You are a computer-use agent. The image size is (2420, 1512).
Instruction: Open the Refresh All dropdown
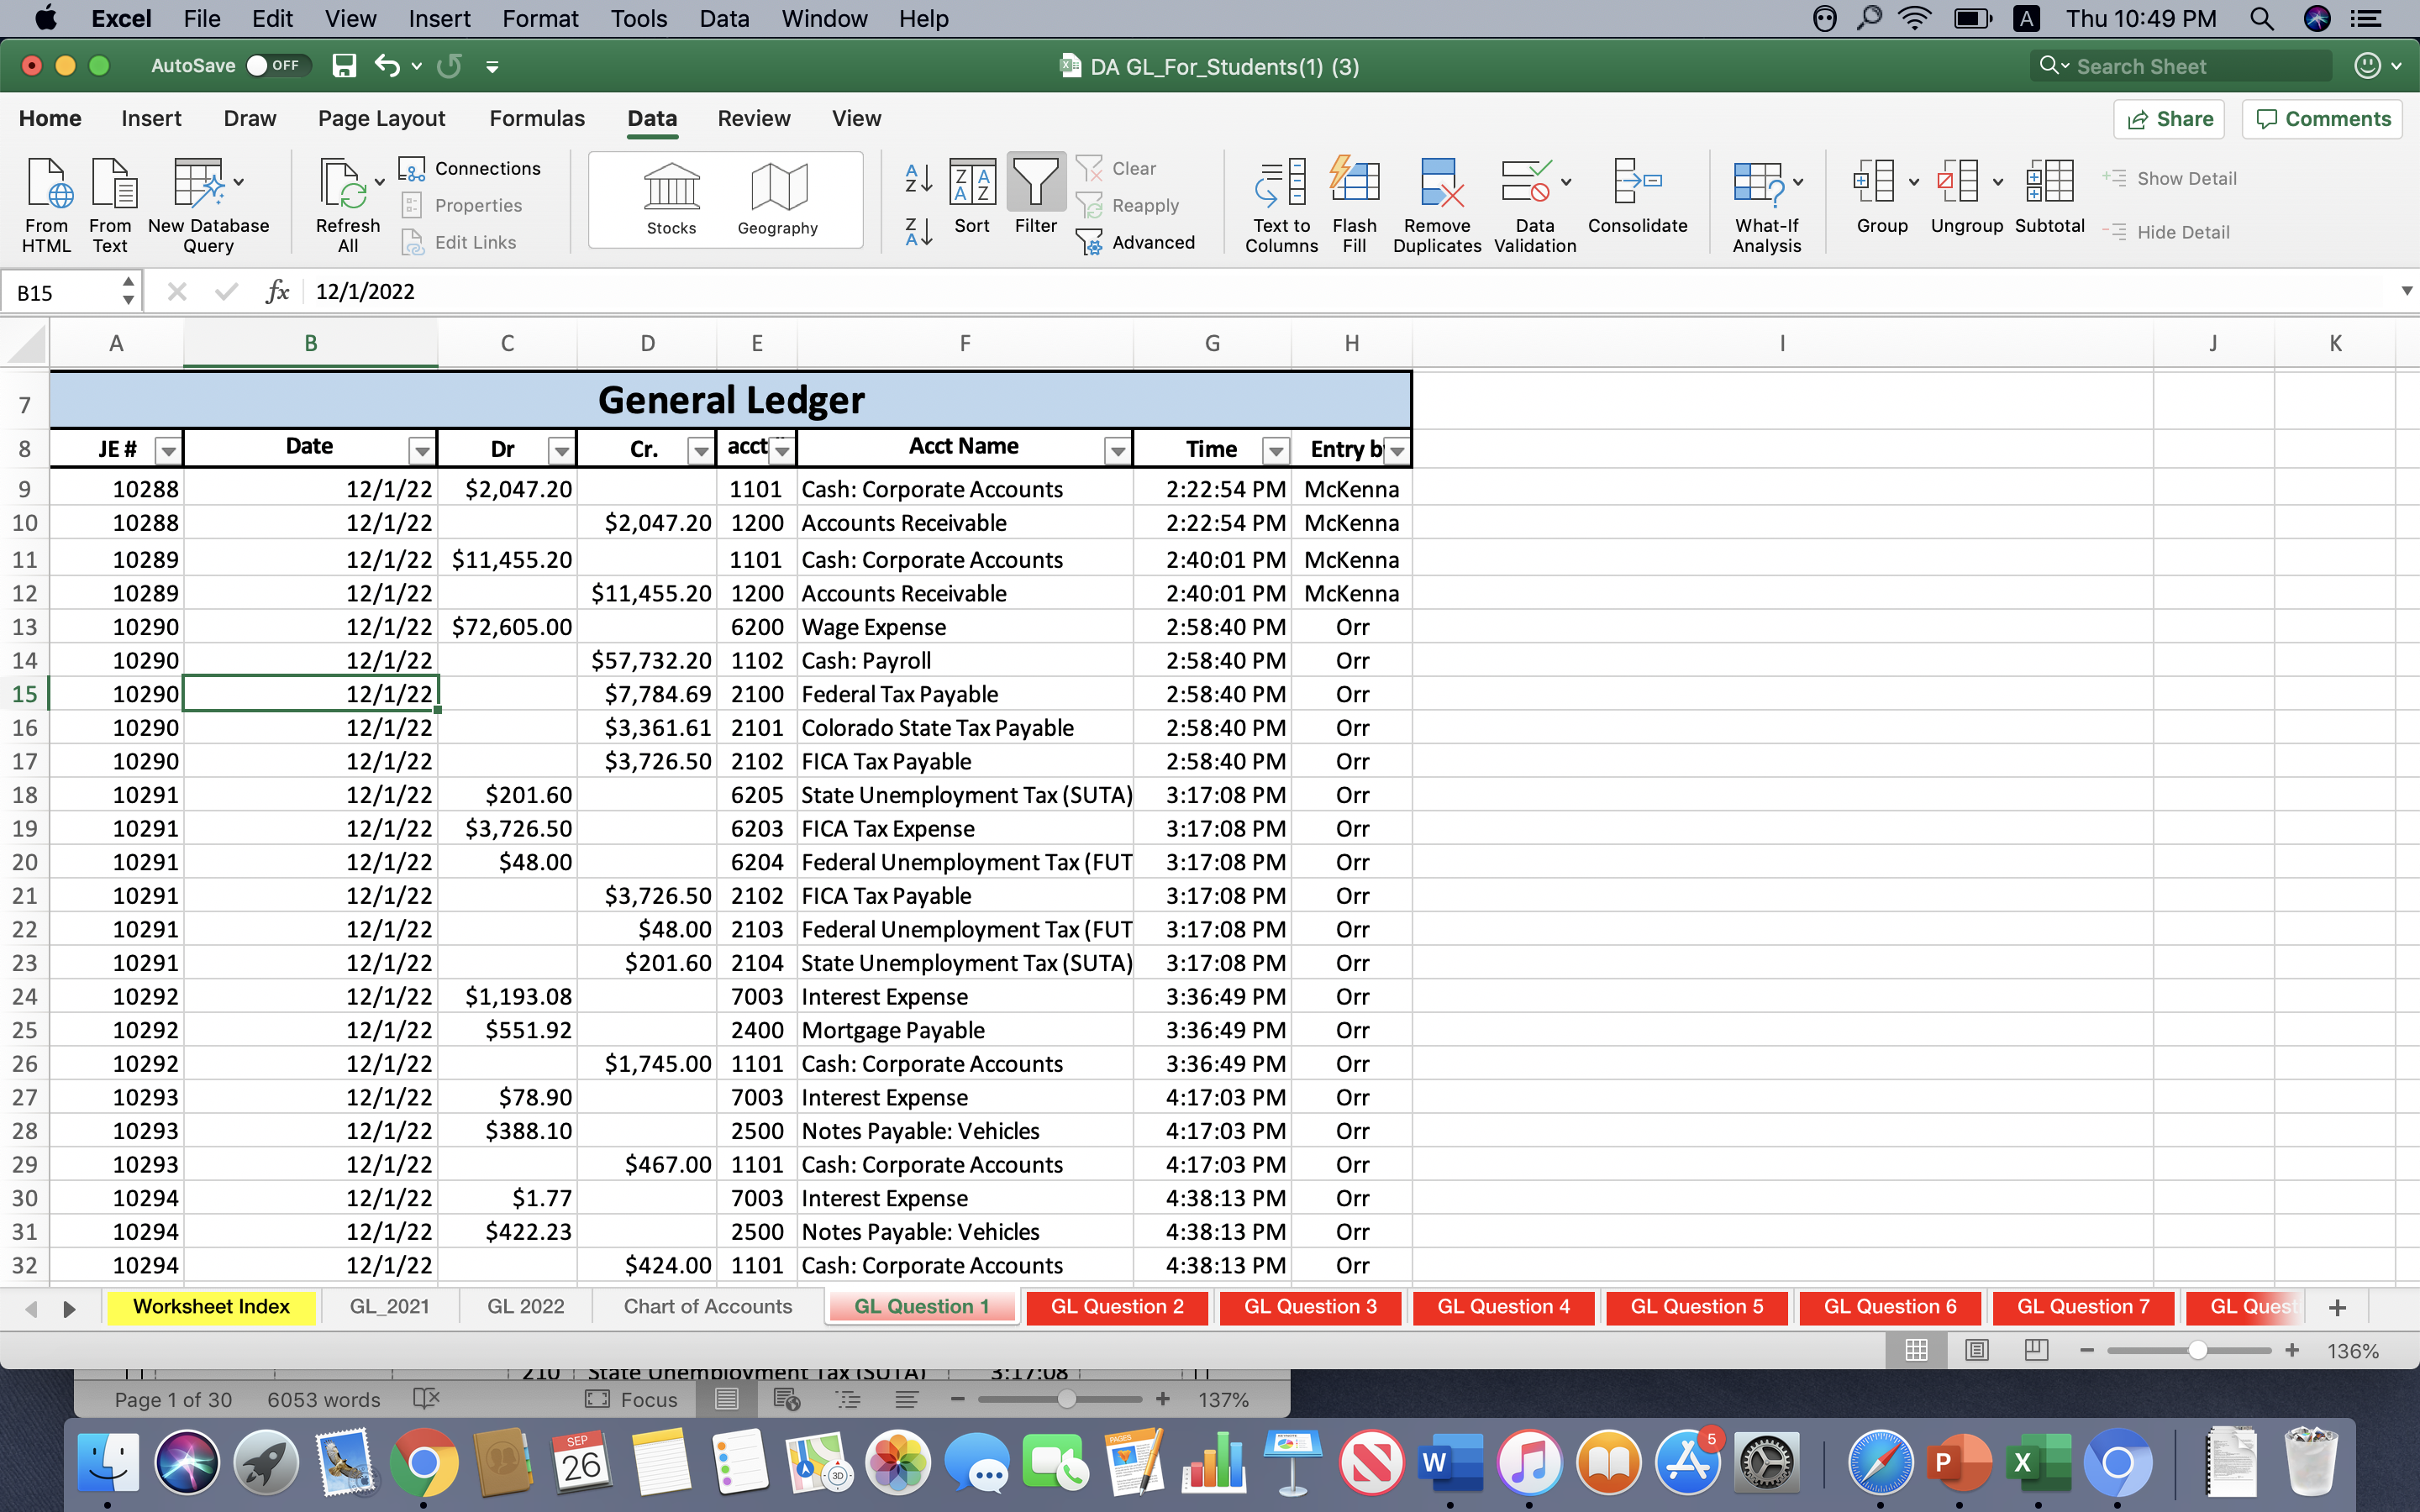click(x=379, y=183)
